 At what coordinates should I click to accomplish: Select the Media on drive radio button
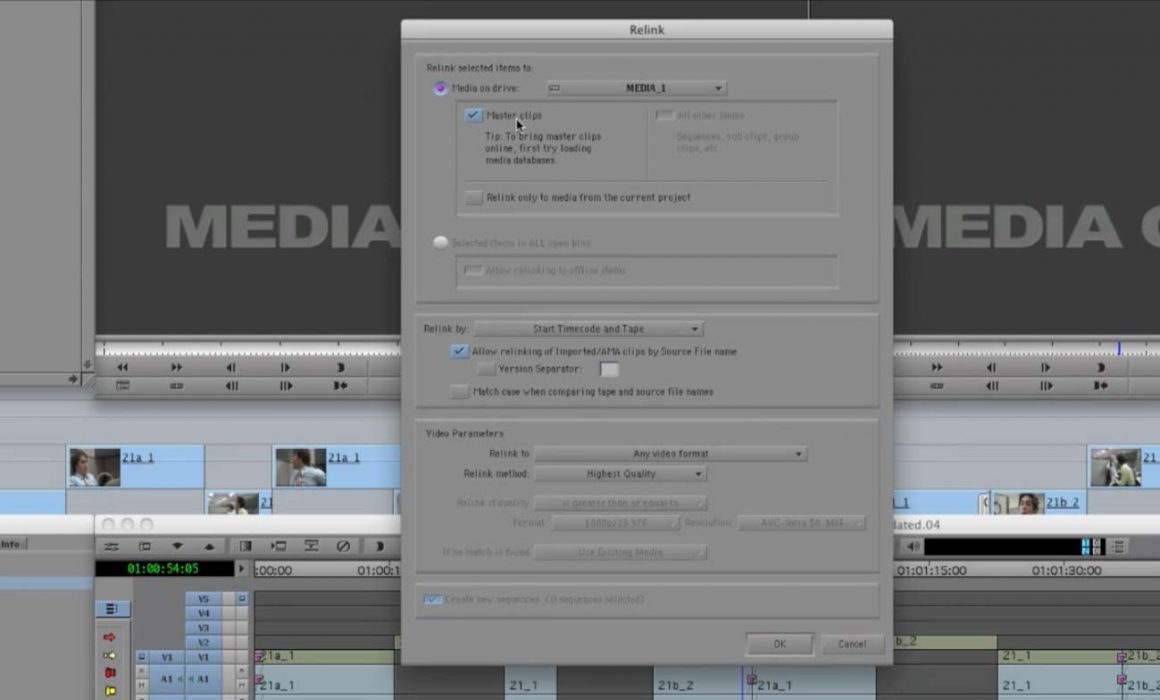click(440, 88)
